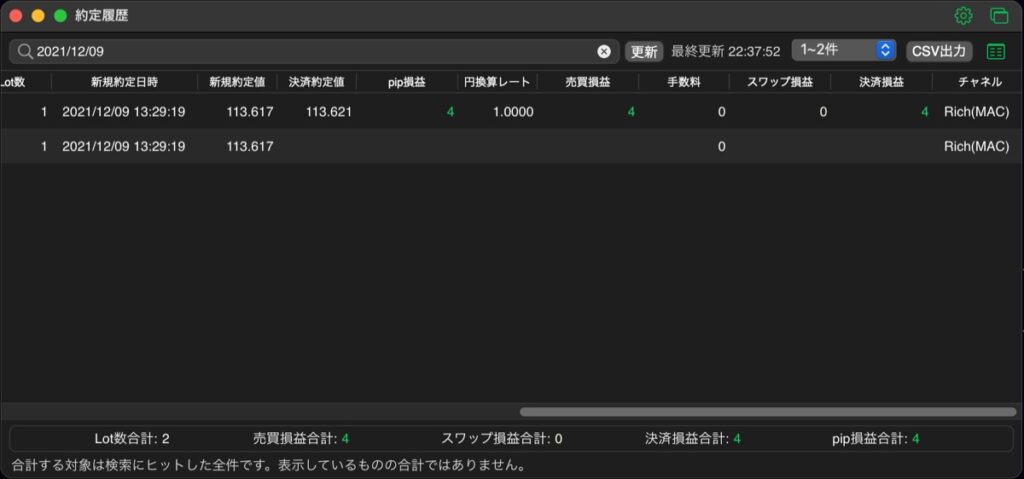Click the green fullscreen window button
Image resolution: width=1024 pixels, height=479 pixels.
pos(60,16)
